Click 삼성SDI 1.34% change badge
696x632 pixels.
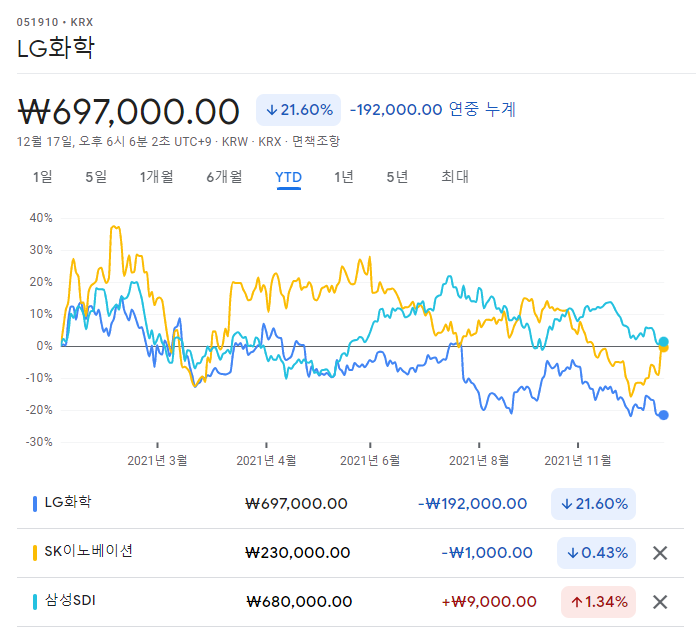coord(598,602)
